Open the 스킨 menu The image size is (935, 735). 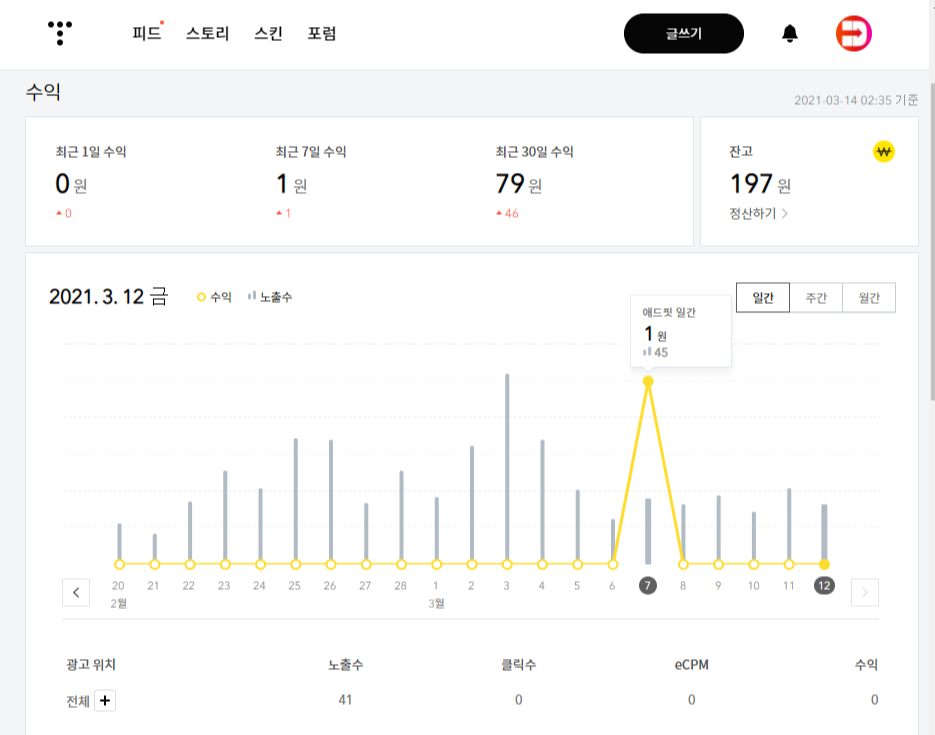(268, 33)
